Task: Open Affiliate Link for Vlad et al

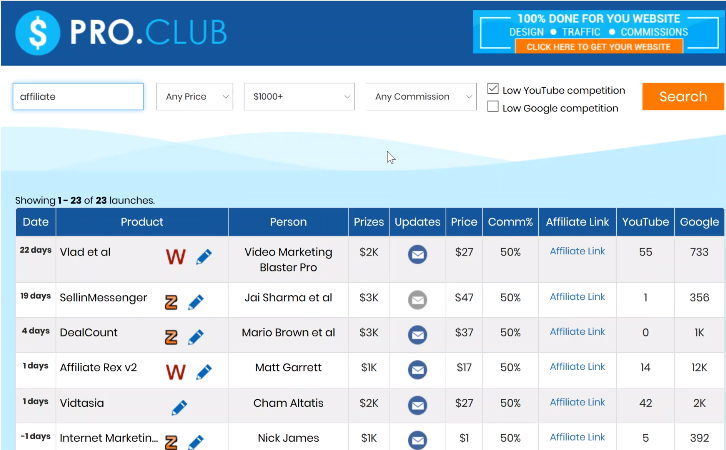Action: pos(577,251)
